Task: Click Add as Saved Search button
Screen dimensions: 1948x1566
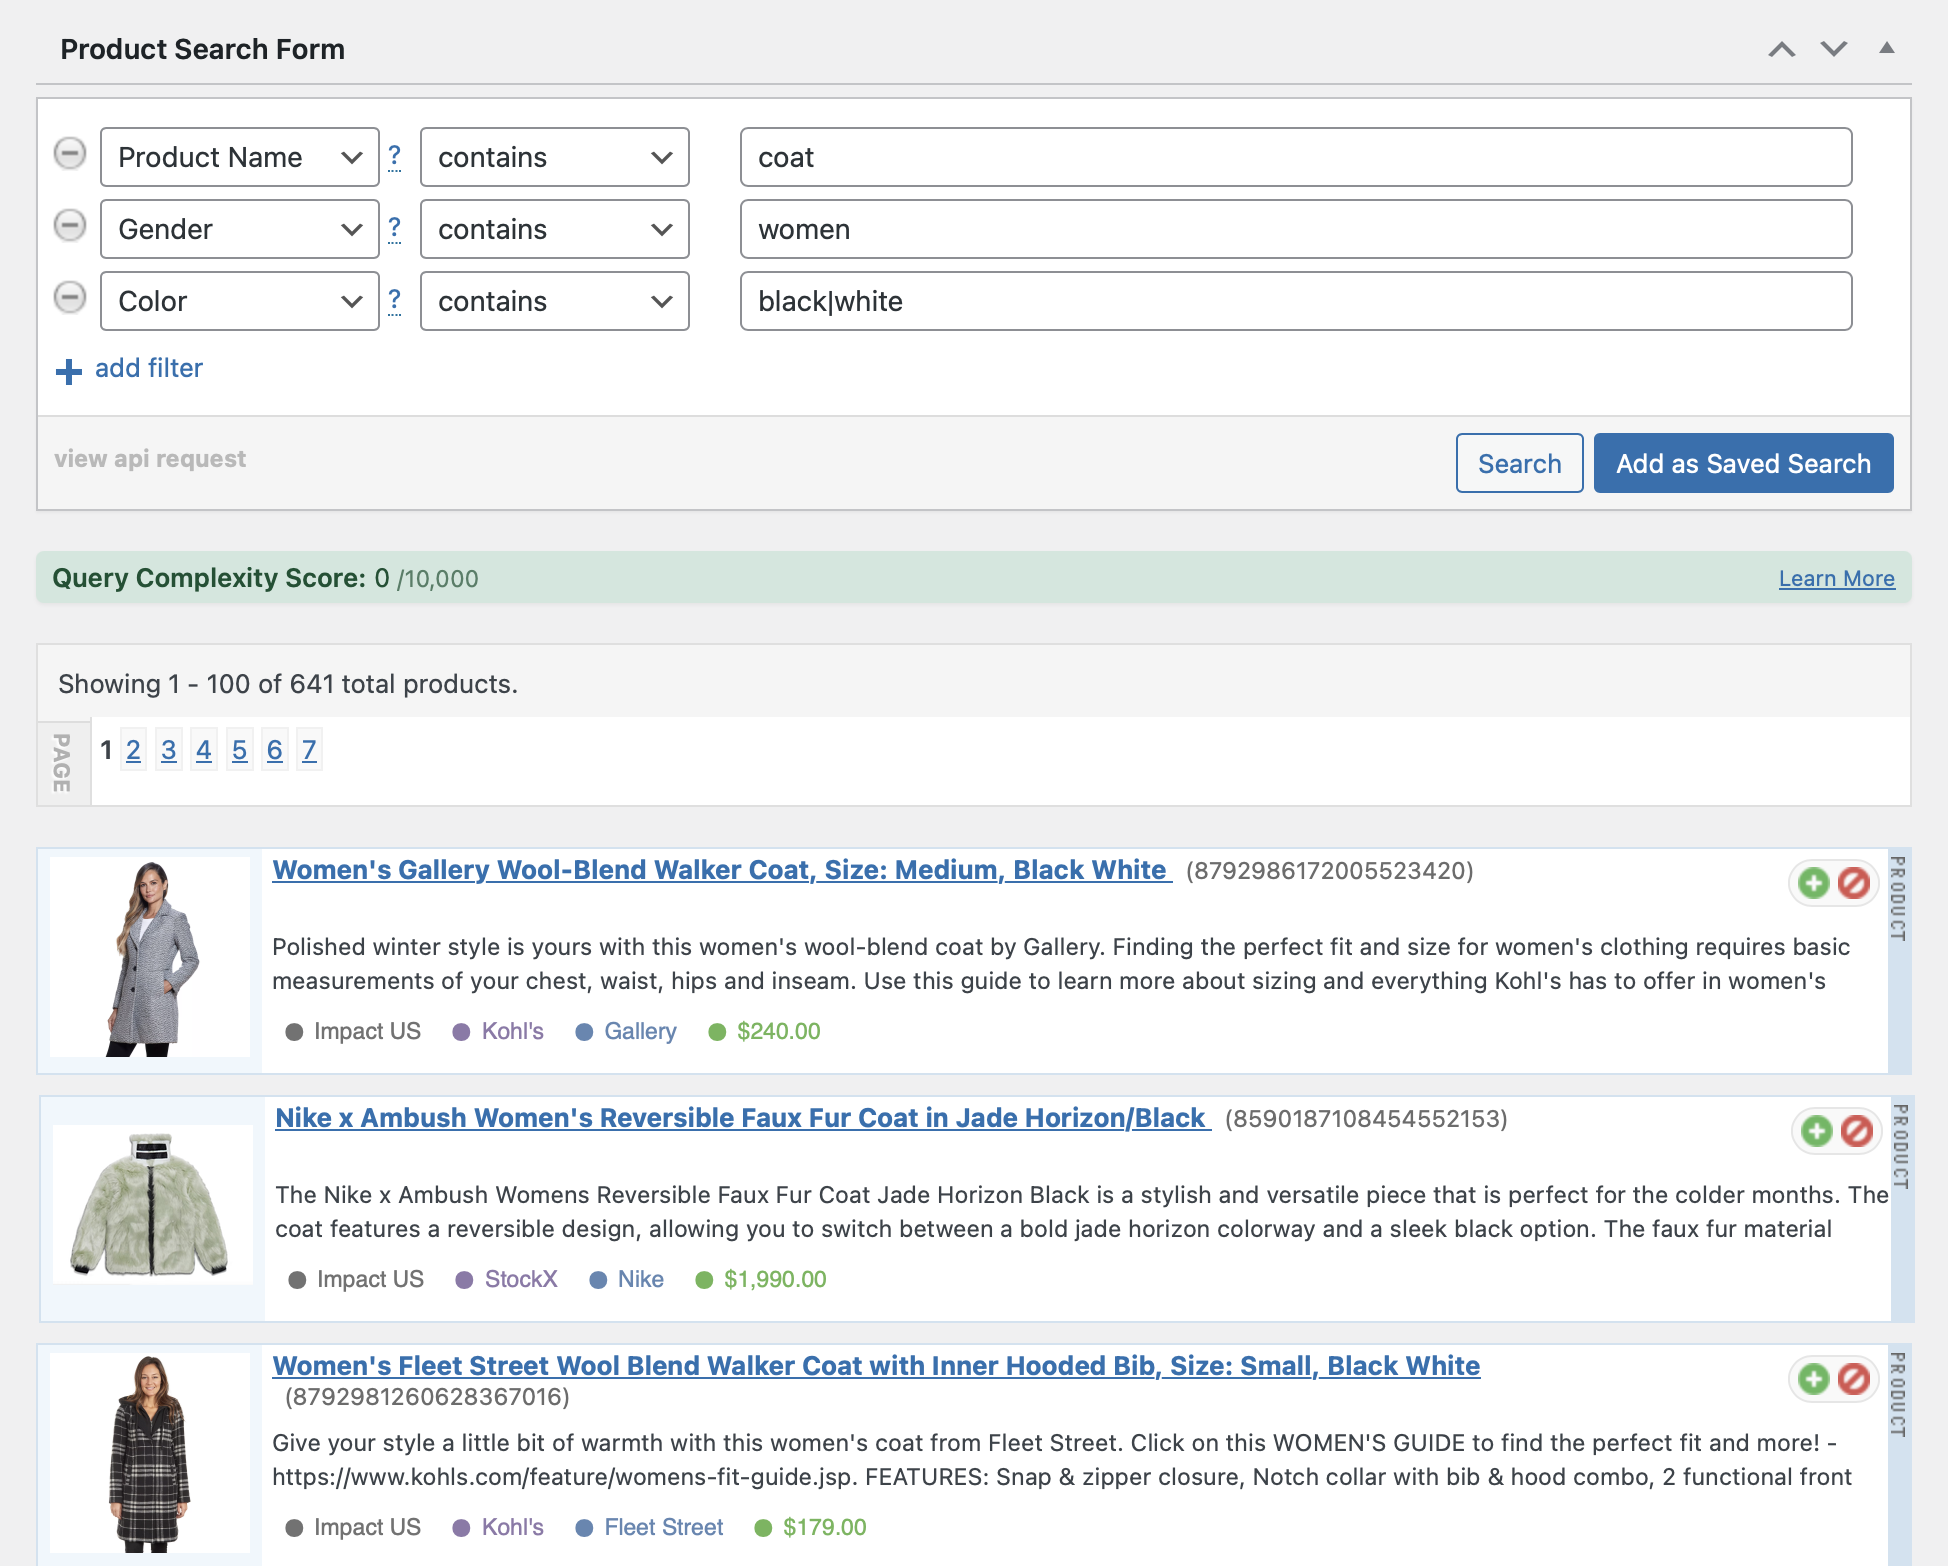Action: click(1743, 463)
